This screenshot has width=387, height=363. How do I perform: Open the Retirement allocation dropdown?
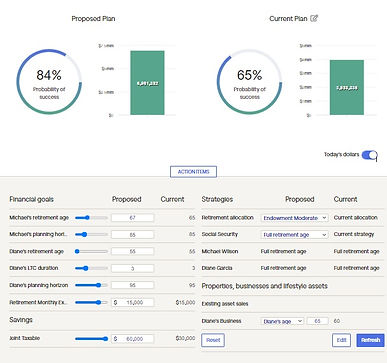pyautogui.click(x=294, y=218)
